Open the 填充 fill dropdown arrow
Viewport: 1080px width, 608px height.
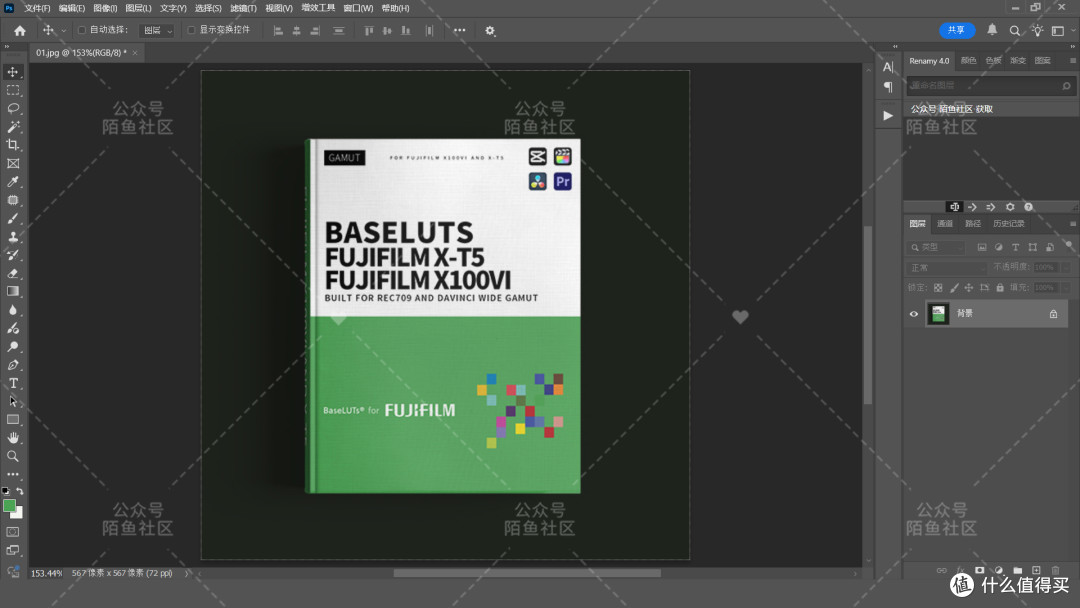pyautogui.click(x=1066, y=287)
